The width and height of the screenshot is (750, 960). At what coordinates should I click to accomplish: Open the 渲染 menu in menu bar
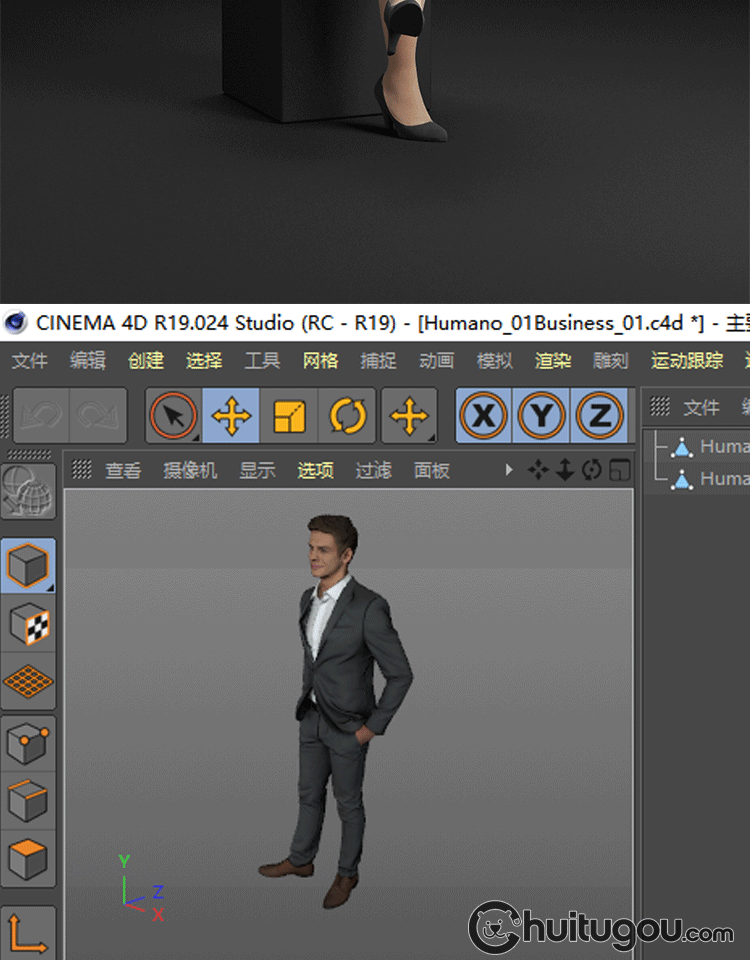point(553,361)
